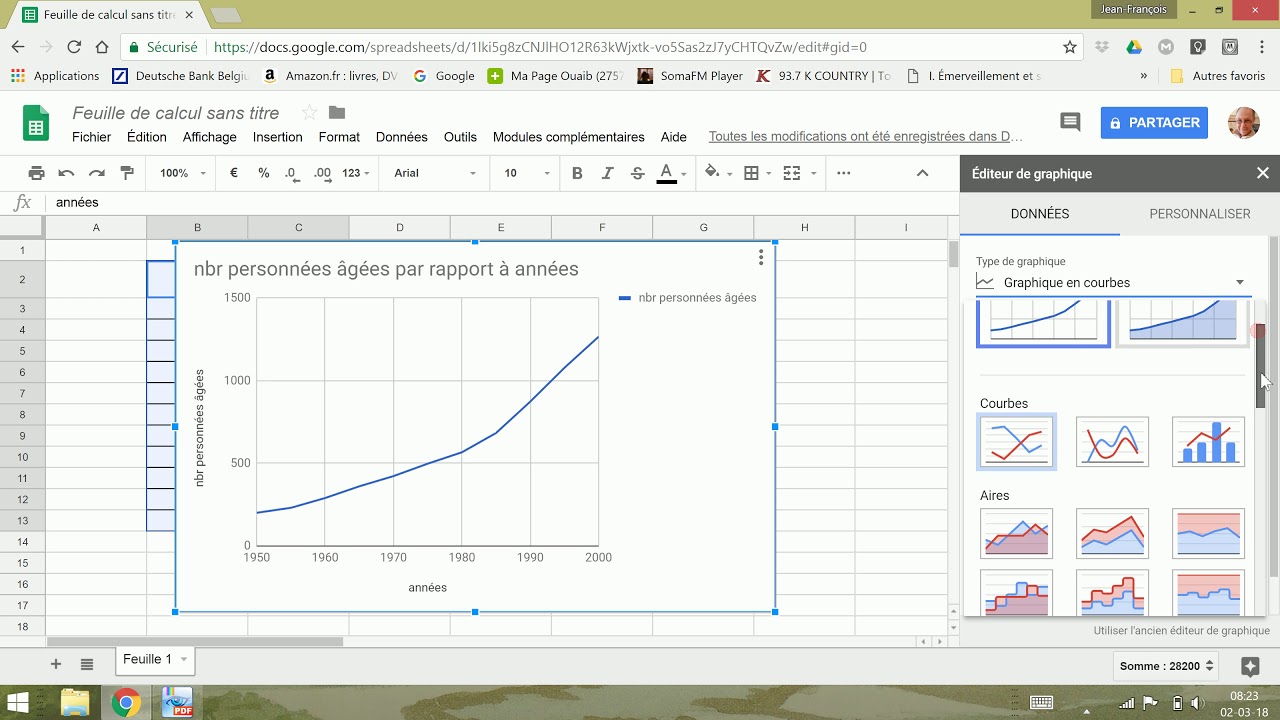Open the Applications bookmark

click(x=55, y=76)
